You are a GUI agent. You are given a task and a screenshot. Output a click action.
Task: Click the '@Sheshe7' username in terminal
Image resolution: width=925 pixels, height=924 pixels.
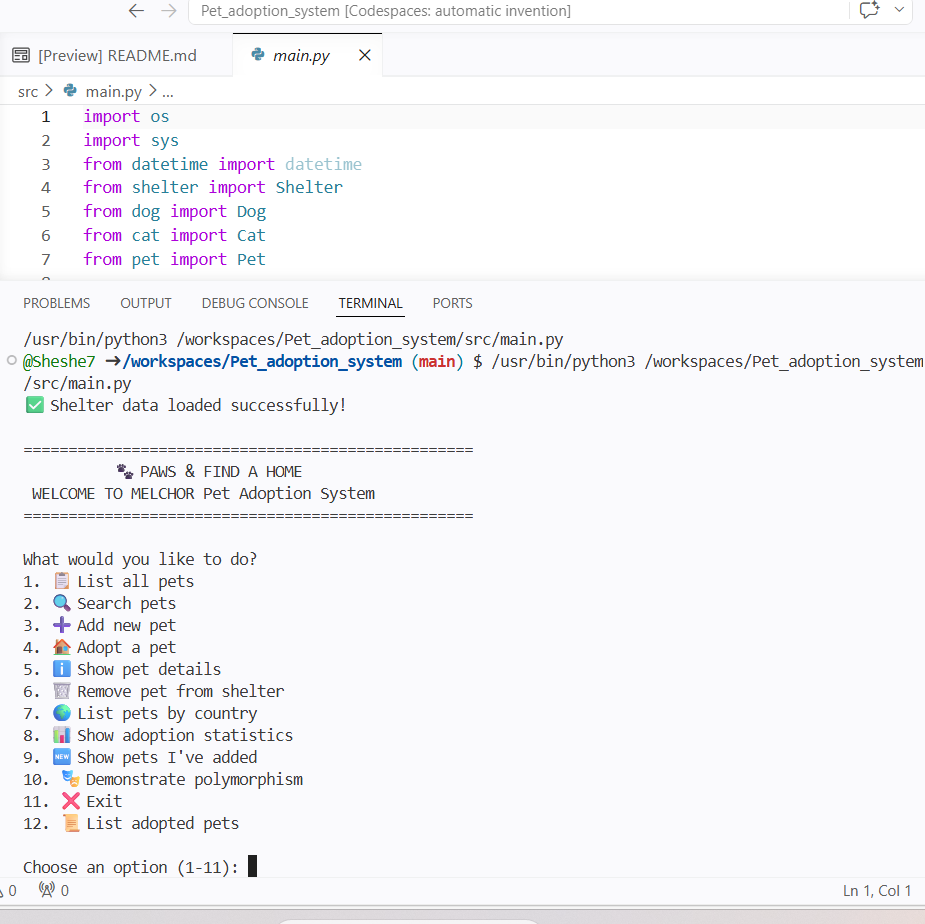[59, 361]
